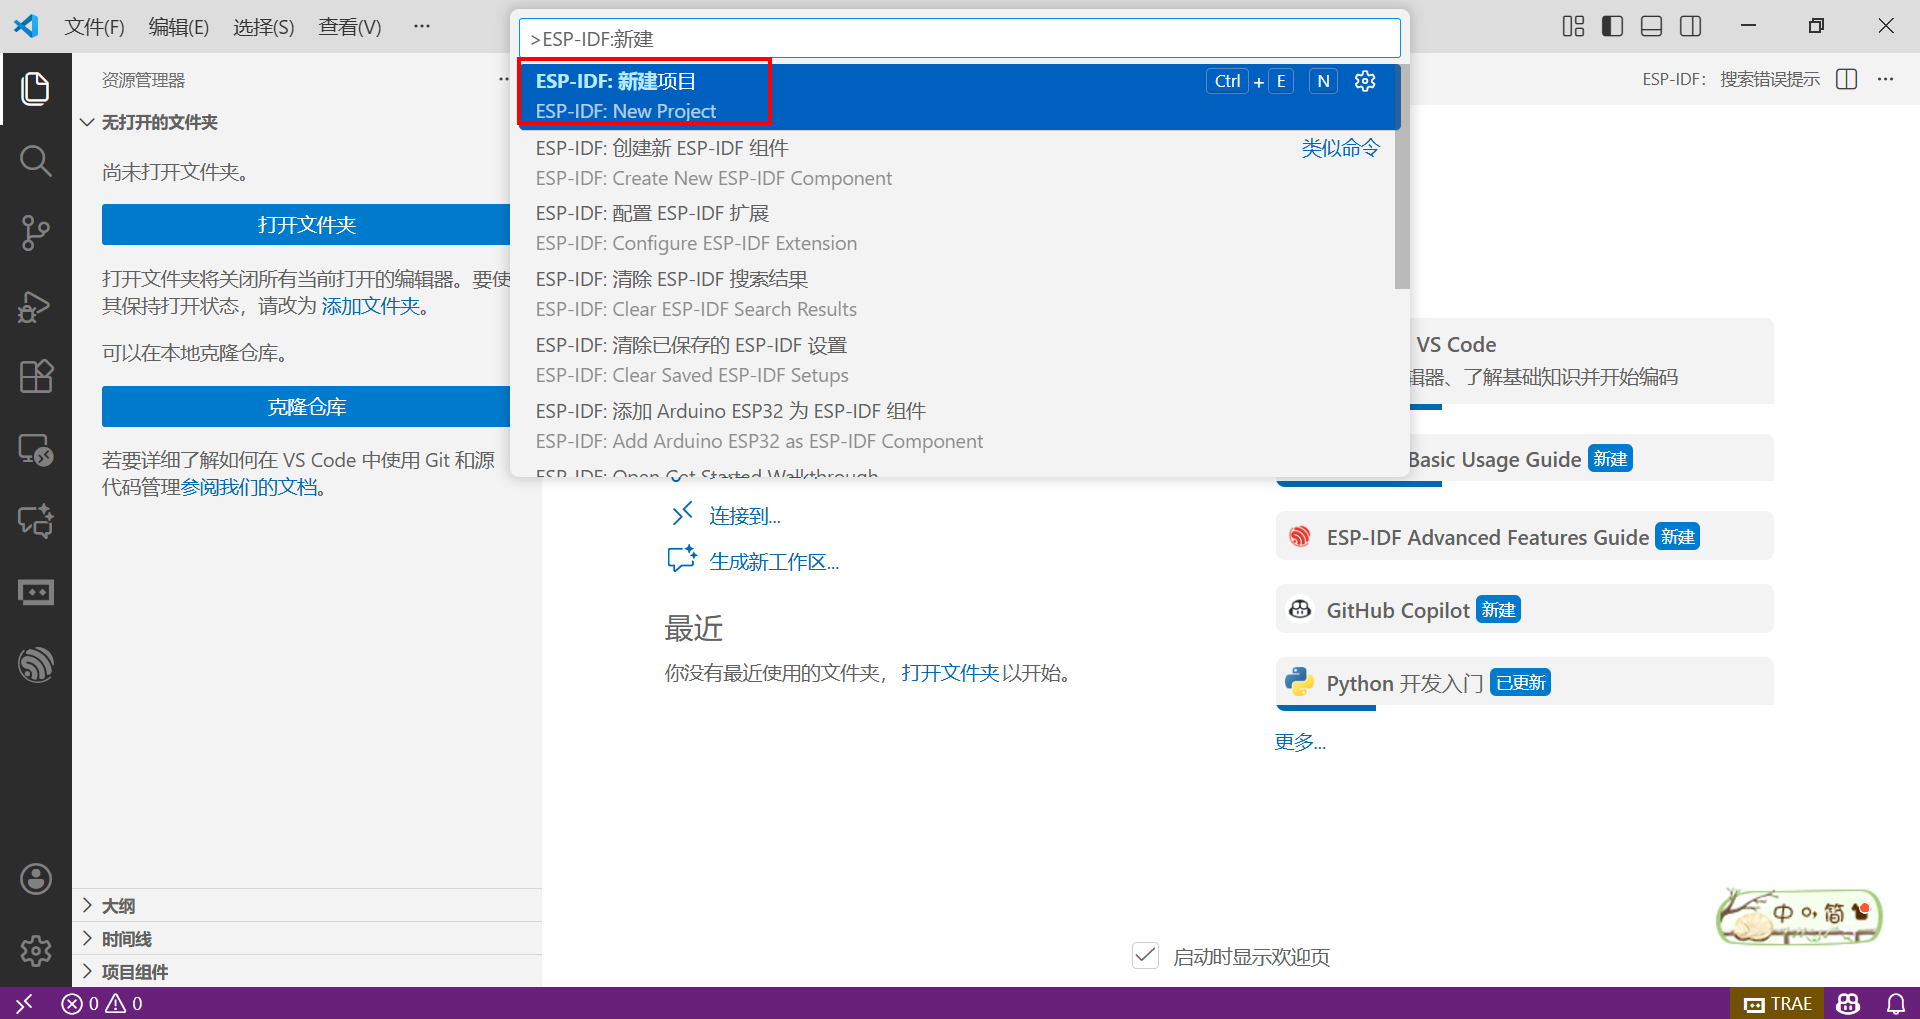Follow the 添加文件夹 link

tap(371, 306)
